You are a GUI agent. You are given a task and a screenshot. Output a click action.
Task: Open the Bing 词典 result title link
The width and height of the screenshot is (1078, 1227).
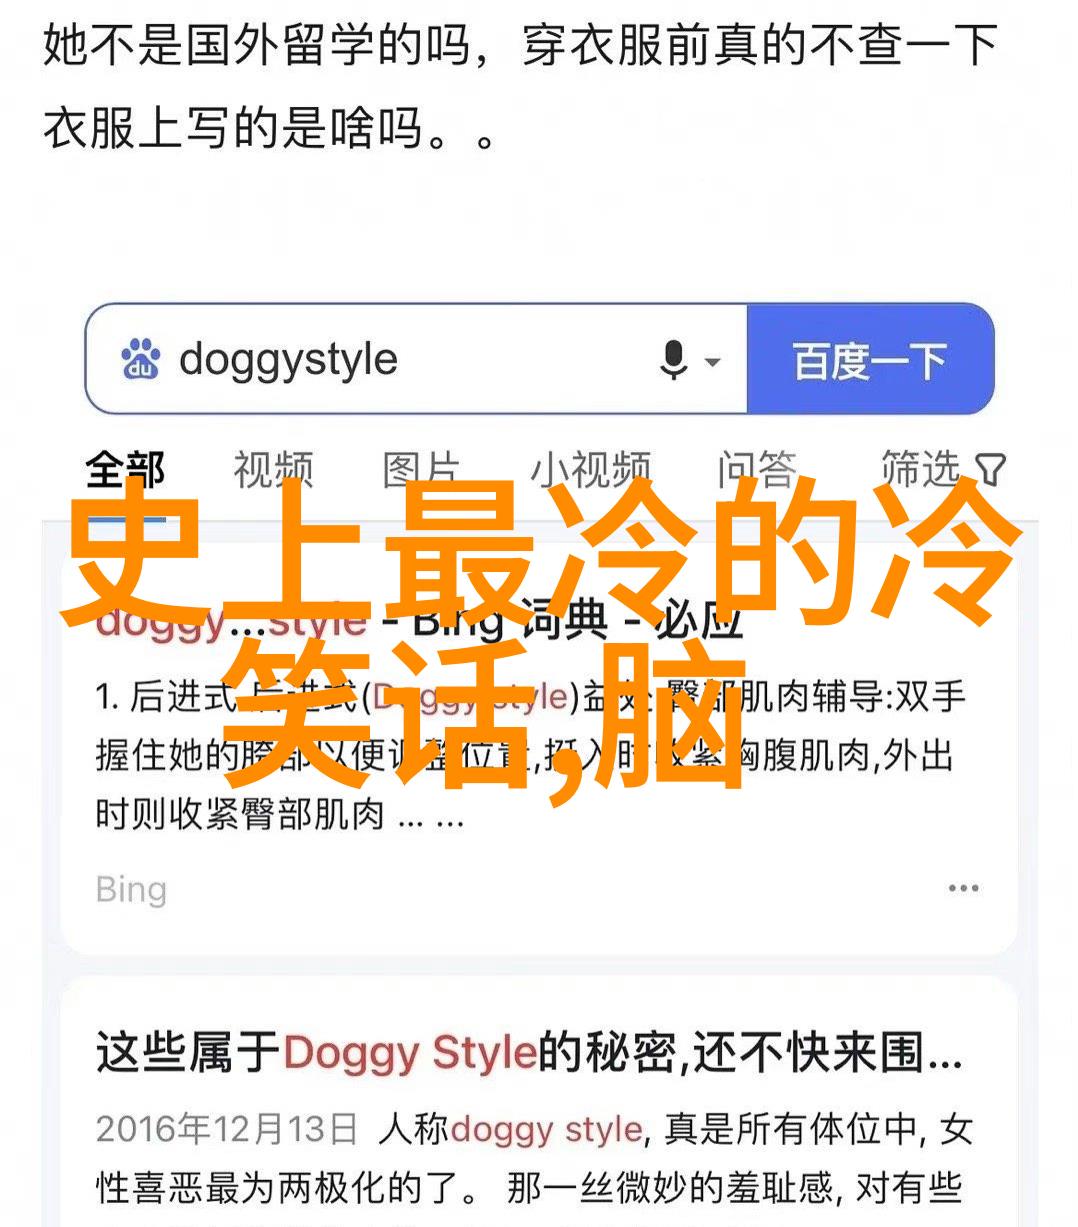419,620
